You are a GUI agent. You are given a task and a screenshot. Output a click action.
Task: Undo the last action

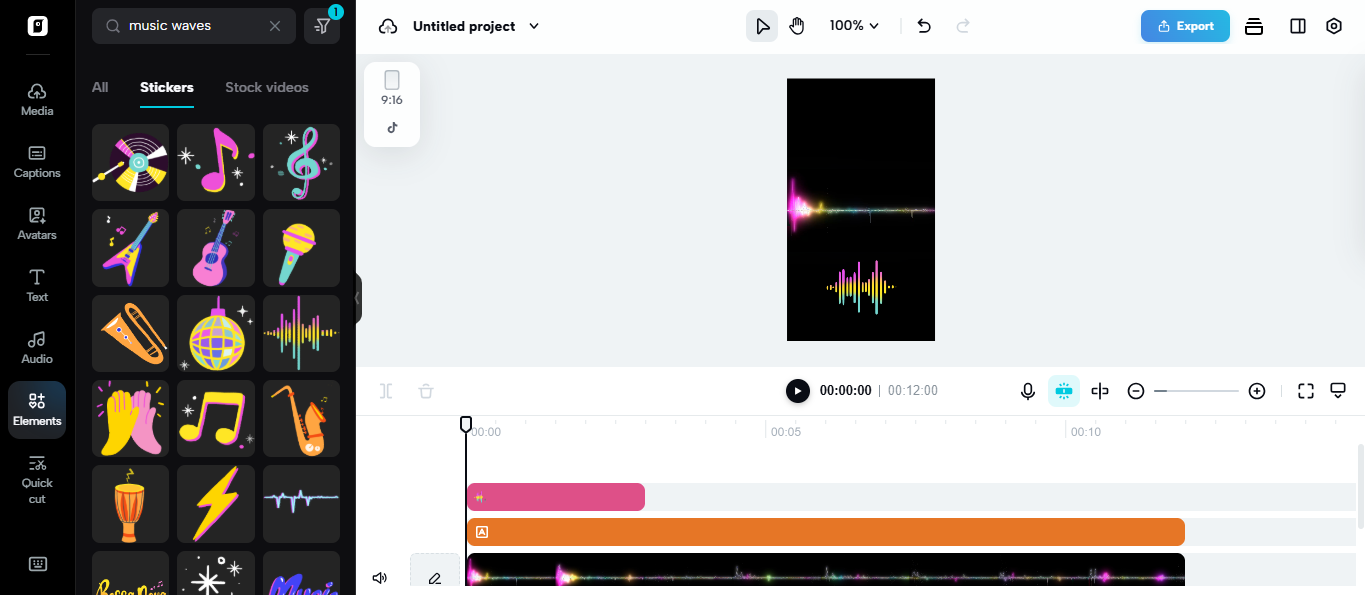[923, 25]
